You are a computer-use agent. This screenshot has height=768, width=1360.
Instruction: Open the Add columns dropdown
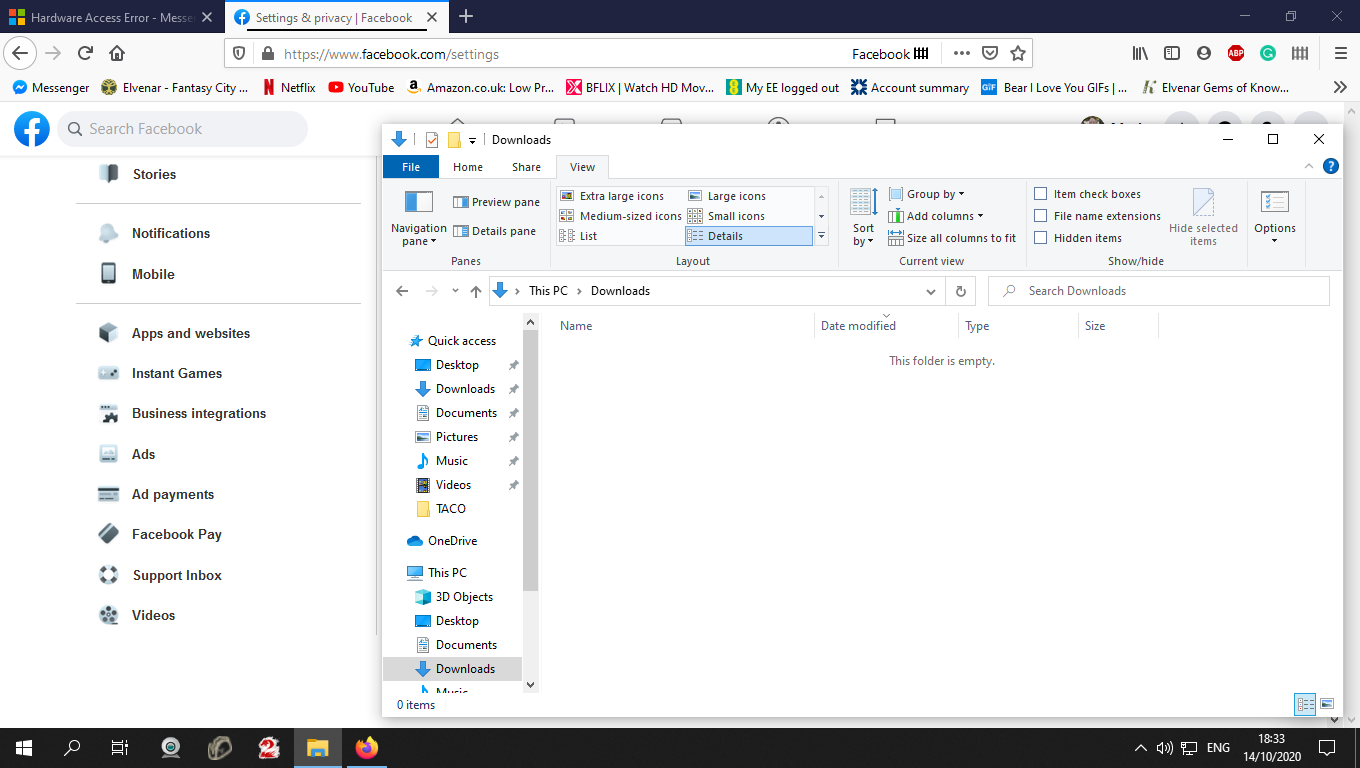point(935,216)
